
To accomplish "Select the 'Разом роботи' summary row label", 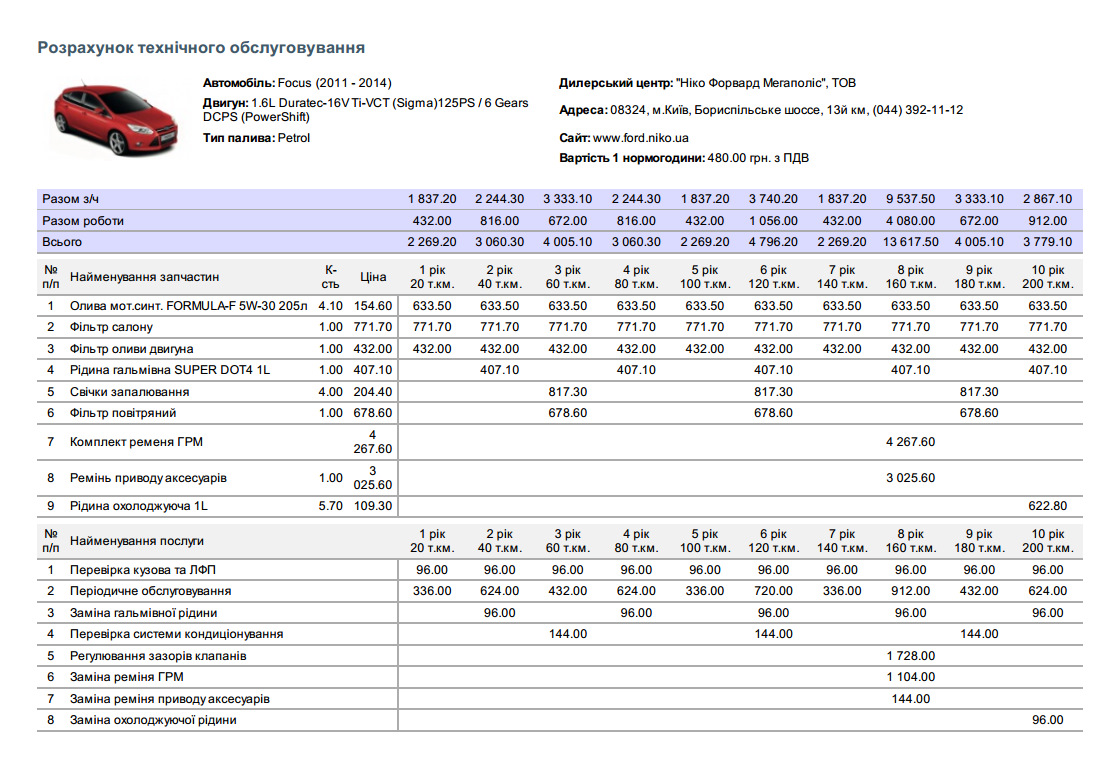I will (x=83, y=221).
